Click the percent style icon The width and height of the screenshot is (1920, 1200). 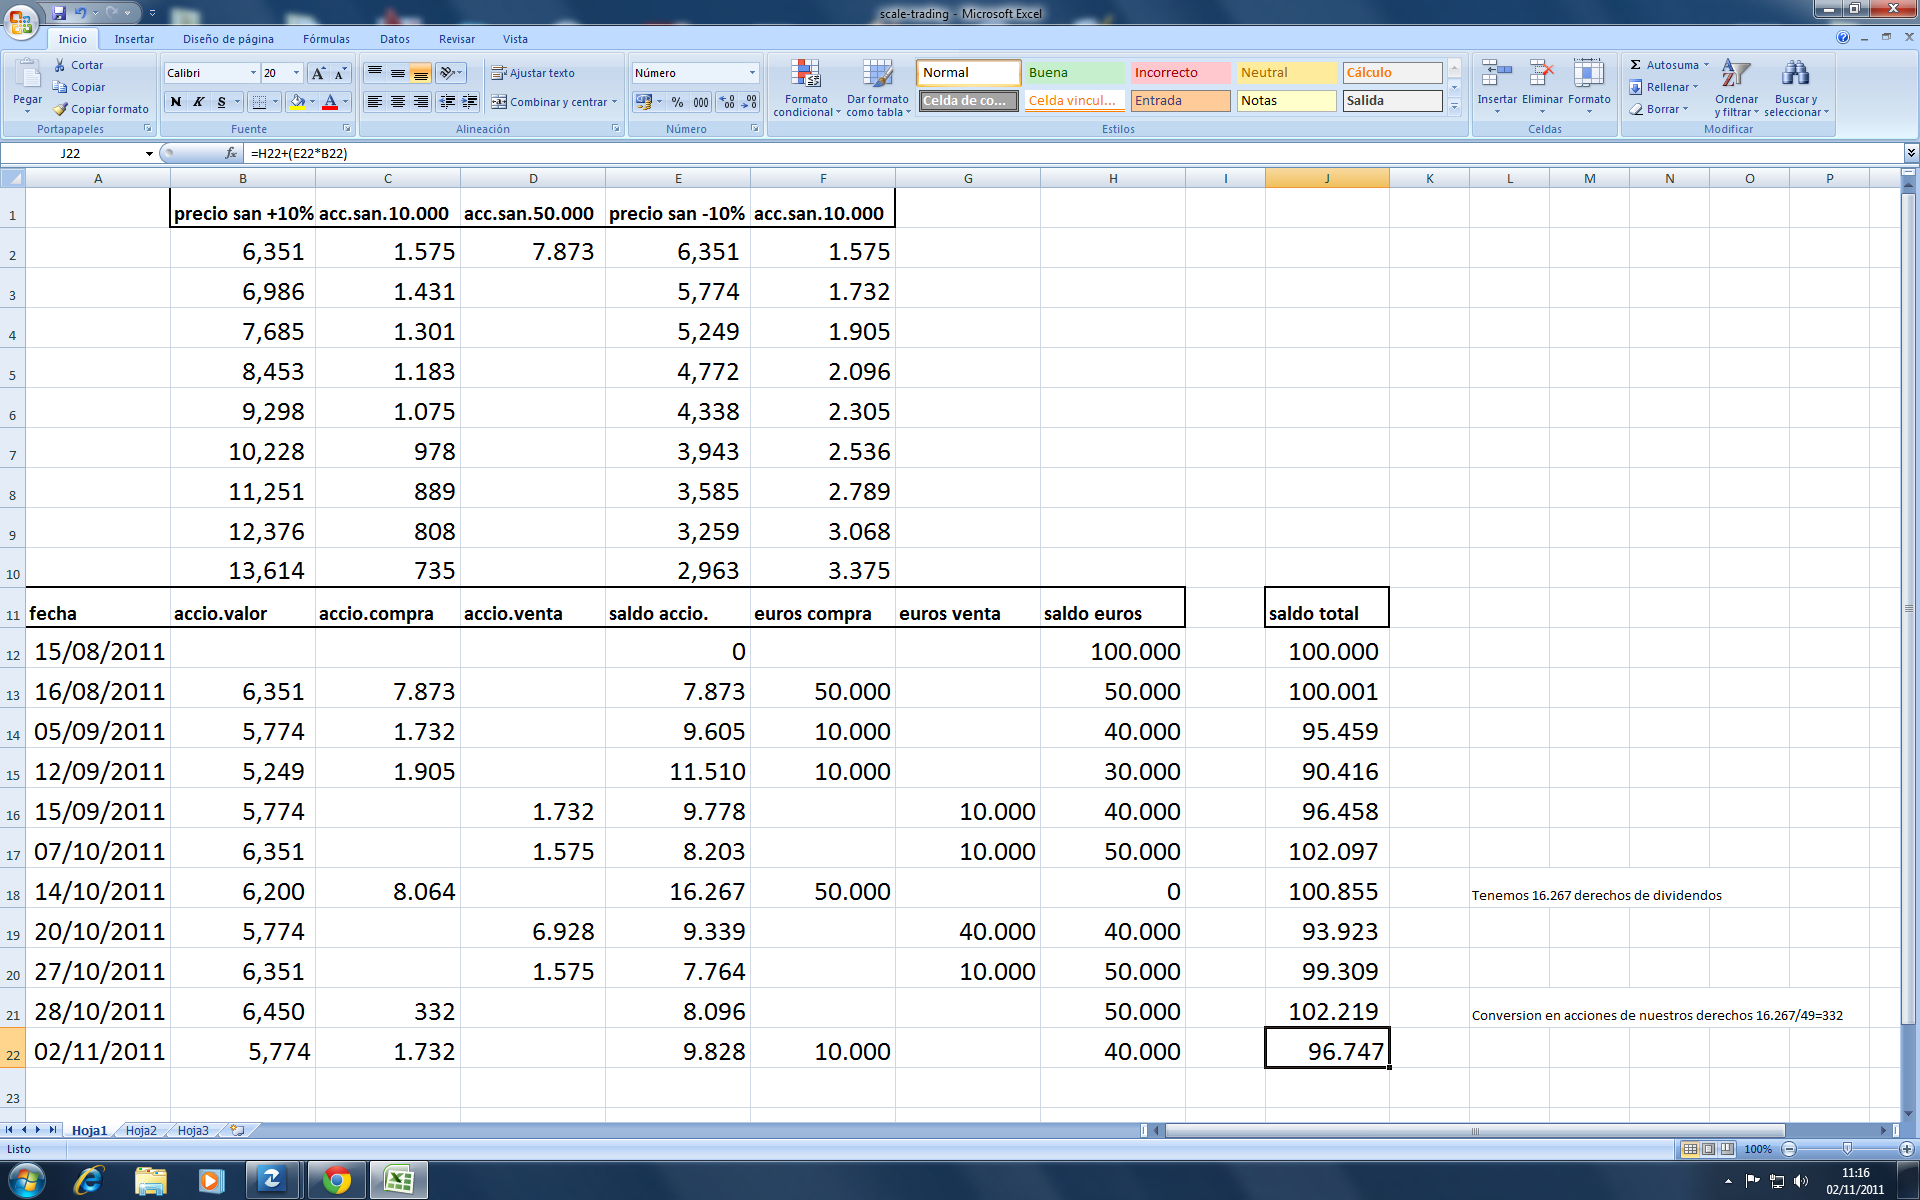pyautogui.click(x=677, y=102)
